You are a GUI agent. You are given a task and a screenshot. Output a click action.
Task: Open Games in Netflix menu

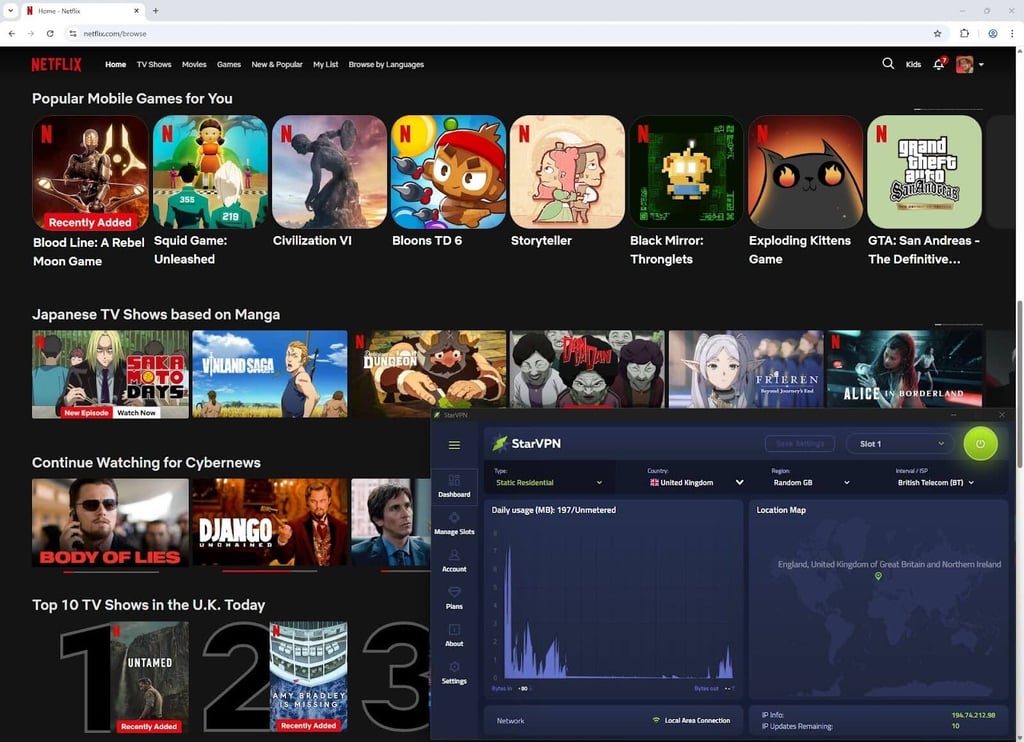[229, 65]
